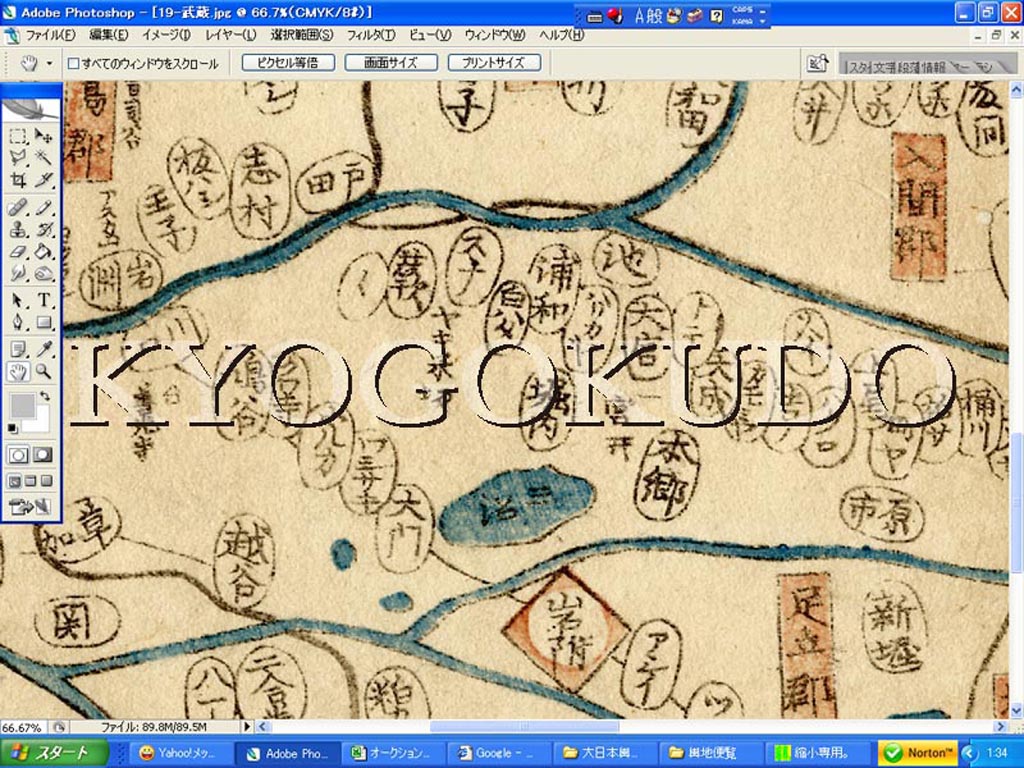The height and width of the screenshot is (768, 1024).
Task: Set the background color swatch
Action: [40, 421]
